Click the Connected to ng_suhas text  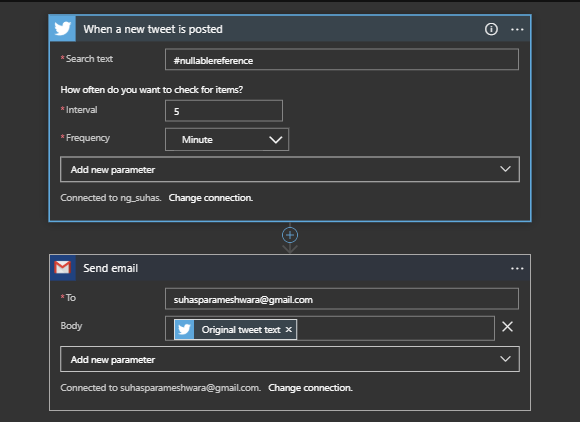pyautogui.click(x=111, y=198)
